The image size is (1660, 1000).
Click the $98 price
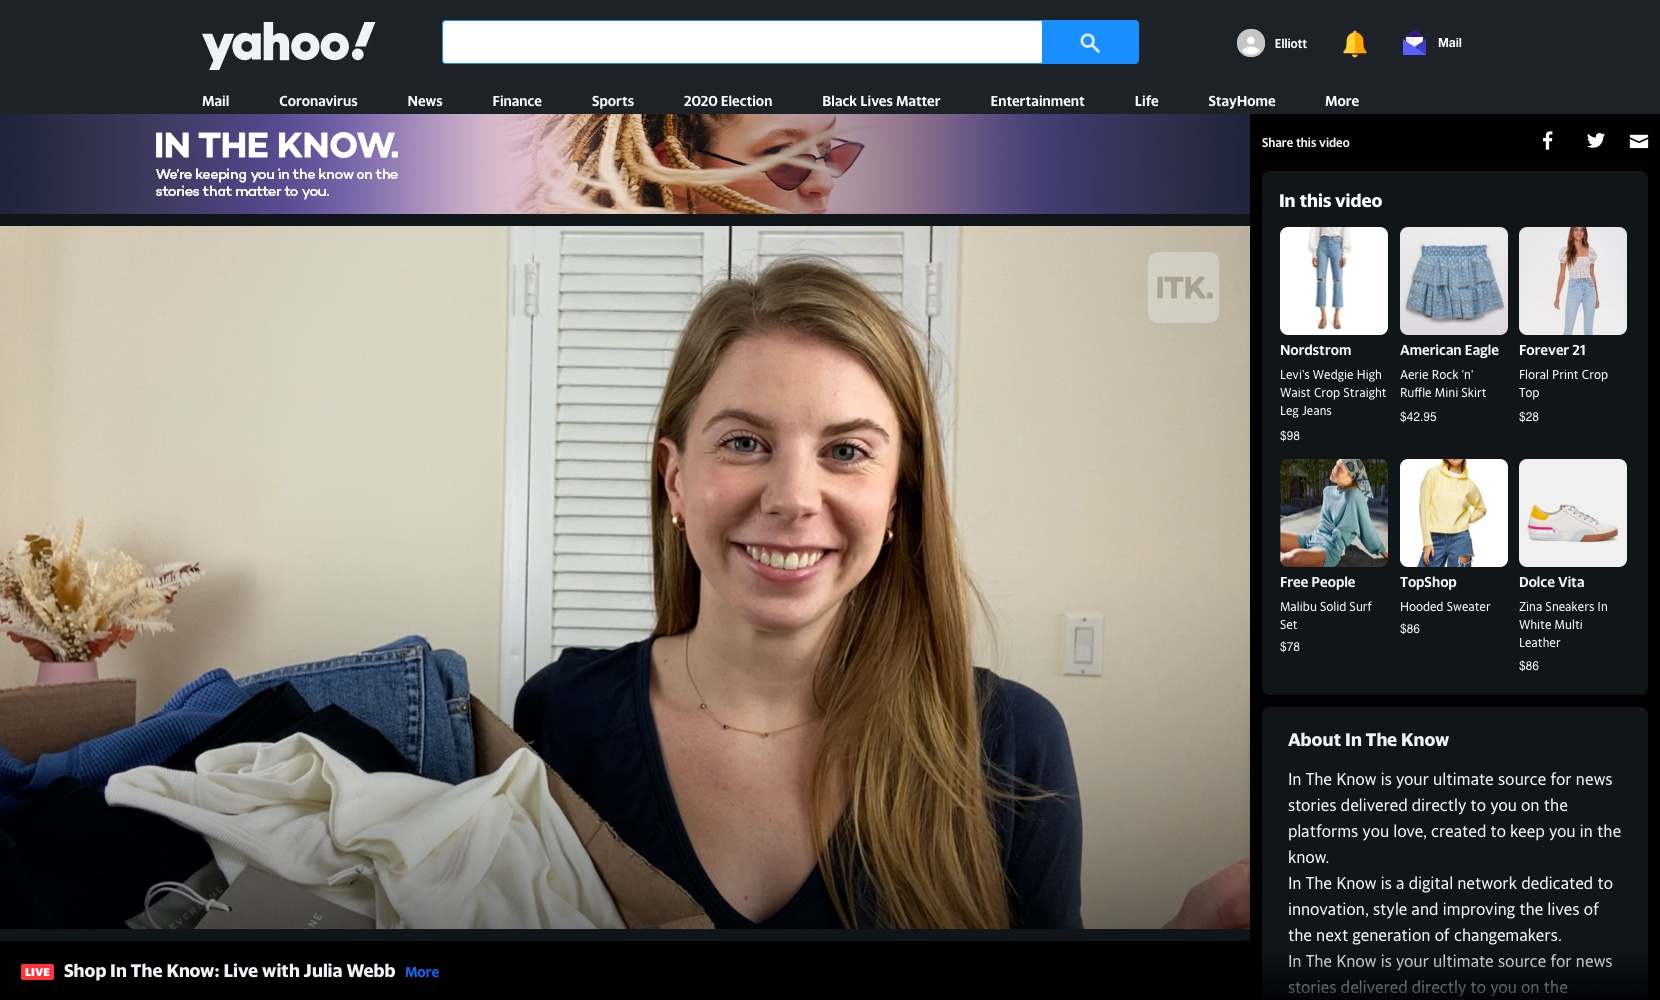click(1290, 436)
